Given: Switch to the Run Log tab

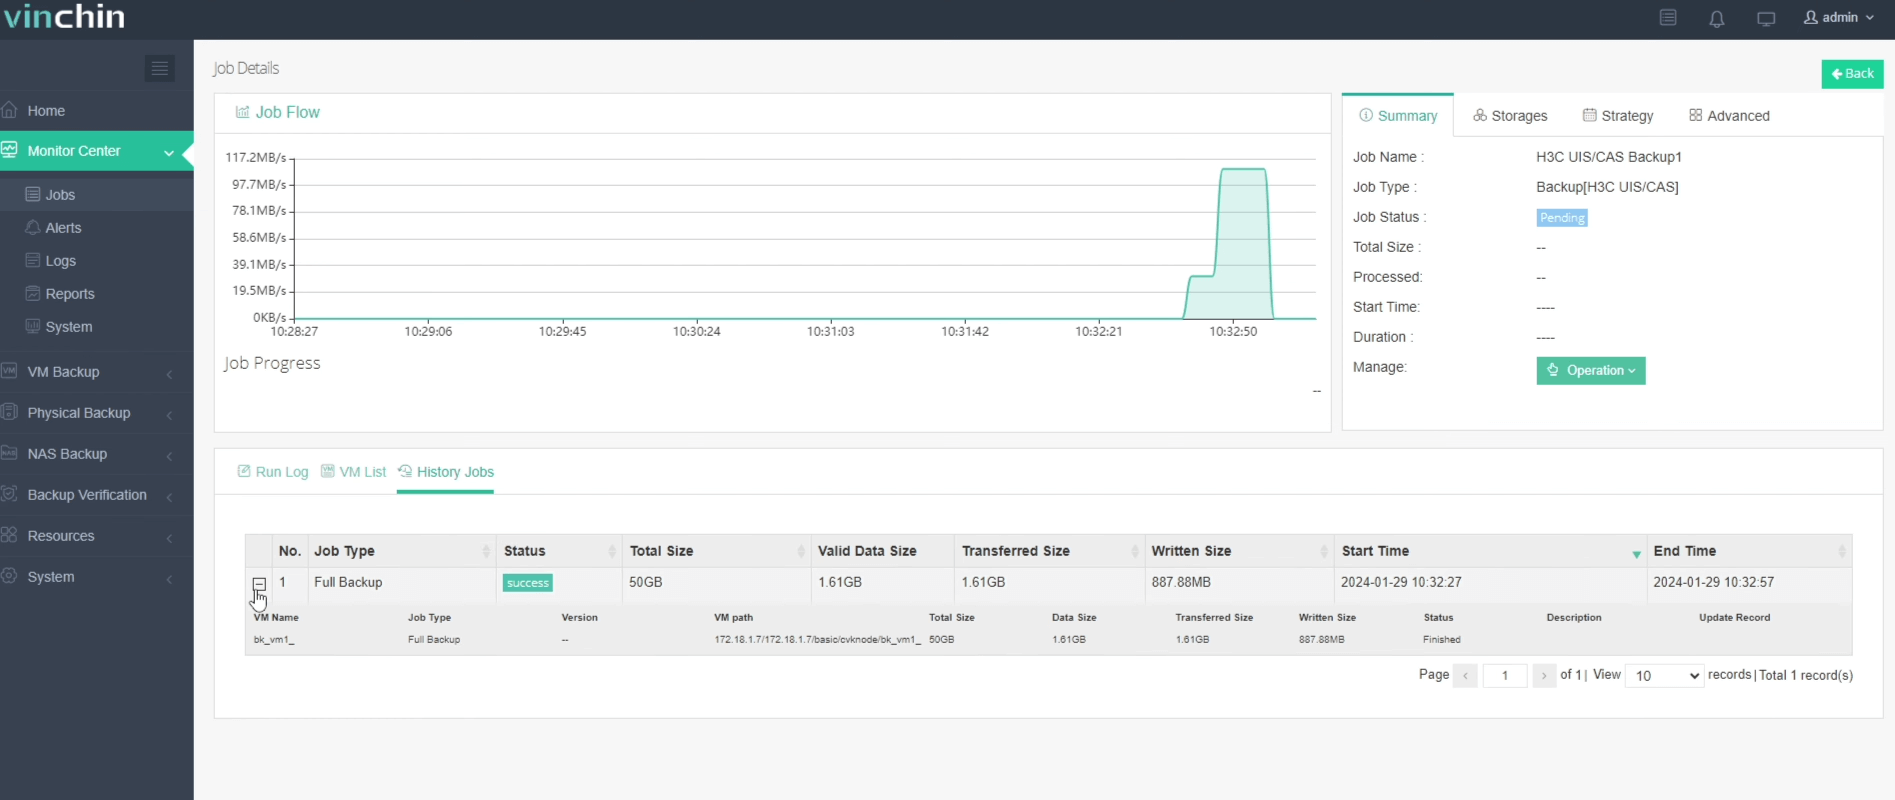Looking at the screenshot, I should click(272, 472).
